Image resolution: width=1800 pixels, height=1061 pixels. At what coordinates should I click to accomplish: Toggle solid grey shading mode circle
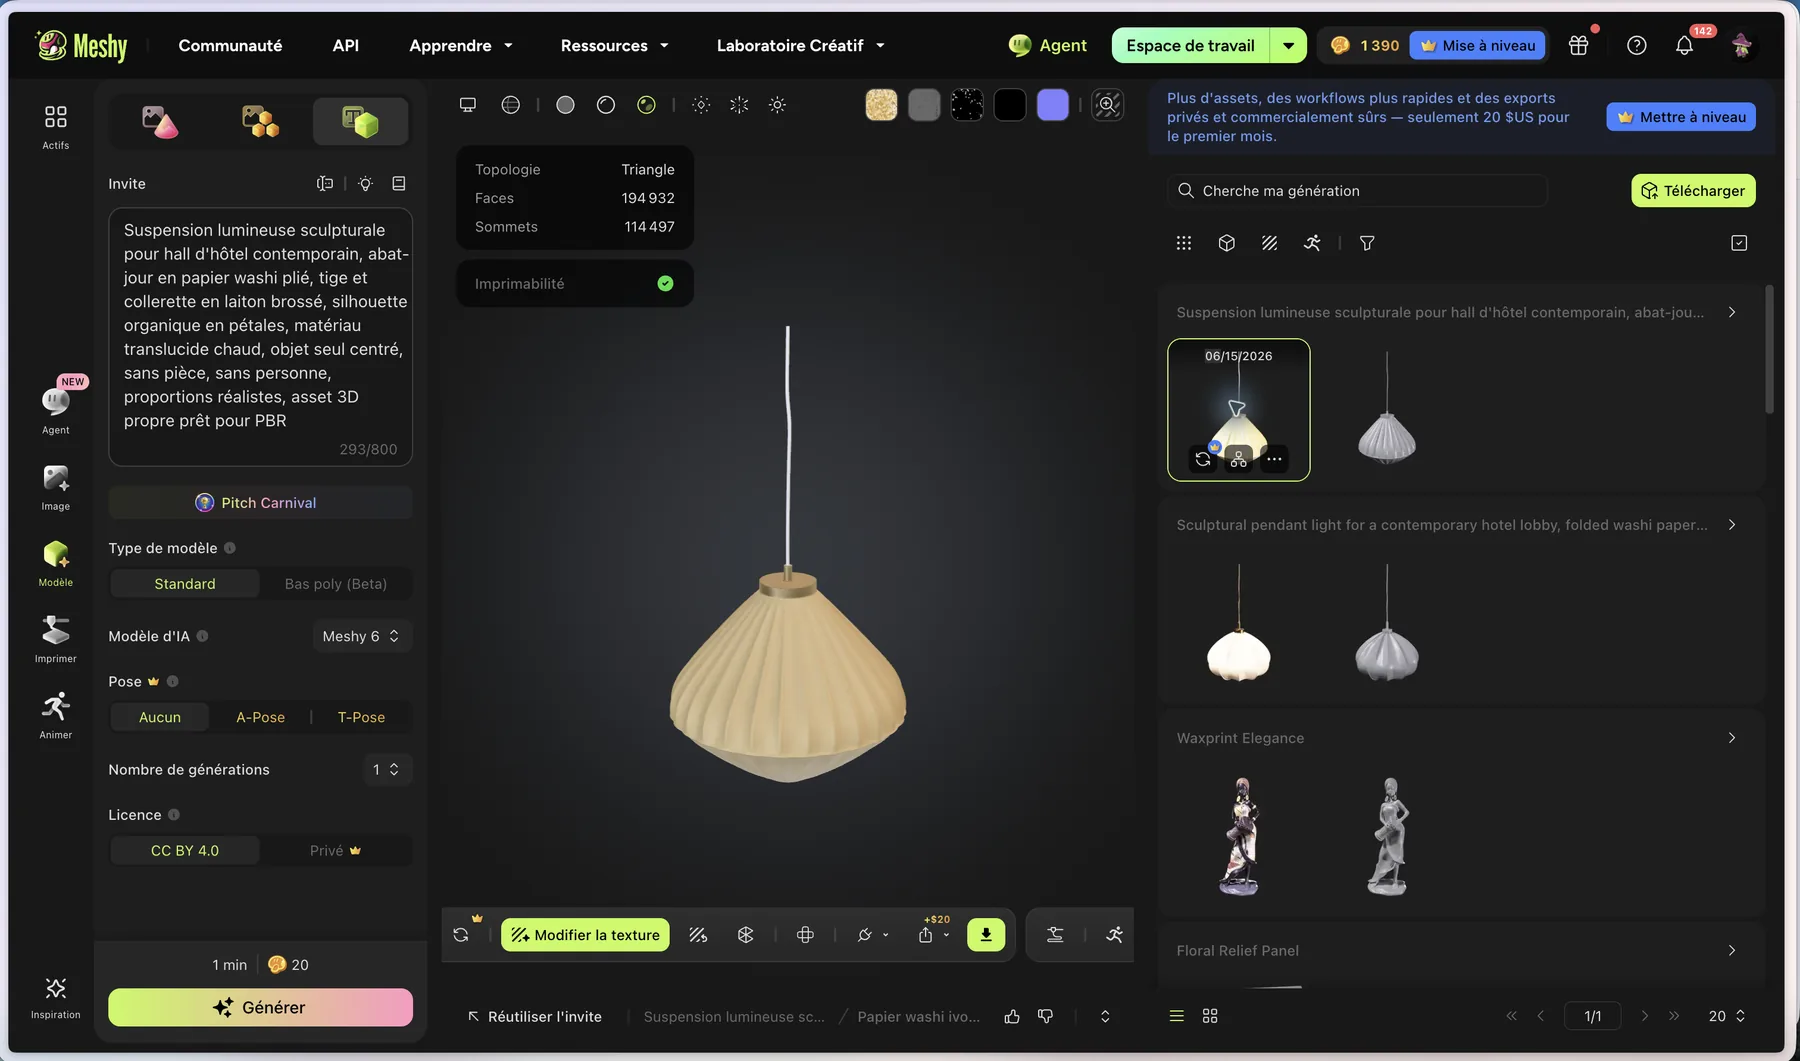pyautogui.click(x=565, y=105)
